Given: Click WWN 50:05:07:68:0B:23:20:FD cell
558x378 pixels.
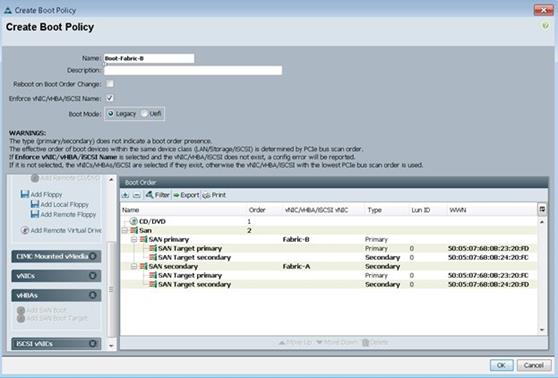Looking at the screenshot, I should point(488,248).
